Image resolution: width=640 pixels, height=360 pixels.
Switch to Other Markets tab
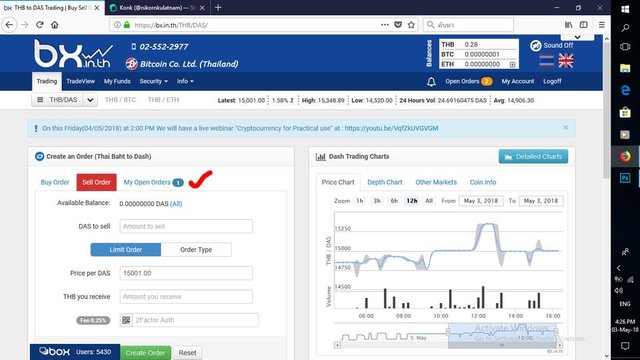[x=436, y=182]
